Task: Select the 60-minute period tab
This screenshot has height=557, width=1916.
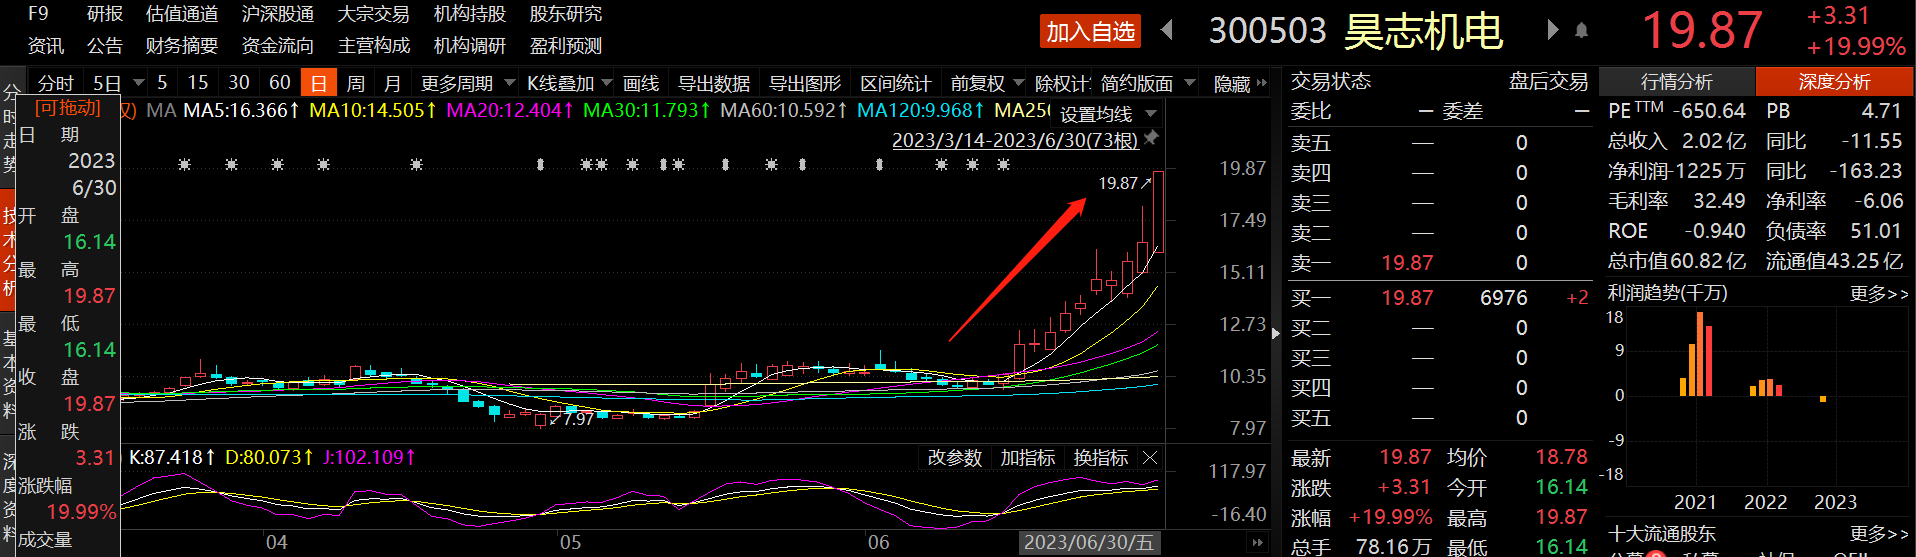Action: click(x=280, y=83)
